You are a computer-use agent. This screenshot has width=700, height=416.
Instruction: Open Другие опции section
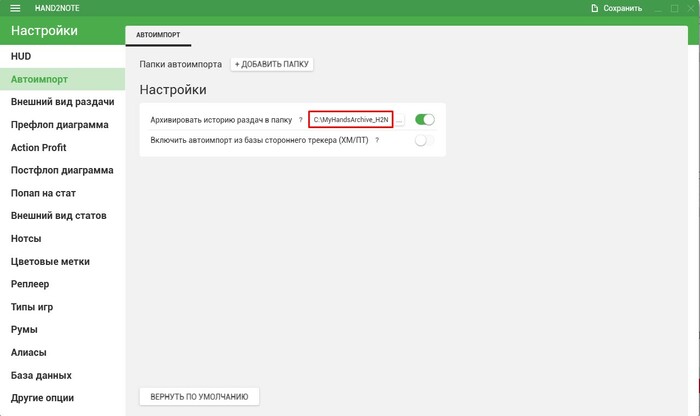(x=62, y=398)
